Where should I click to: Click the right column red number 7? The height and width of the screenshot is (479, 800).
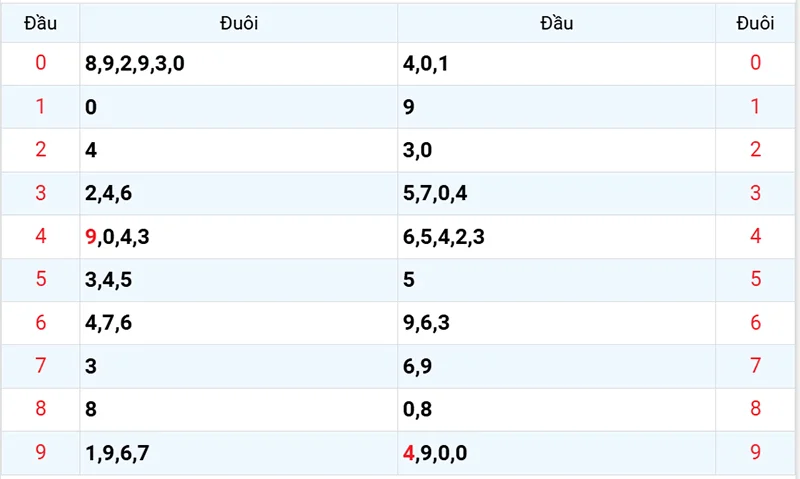click(x=756, y=365)
